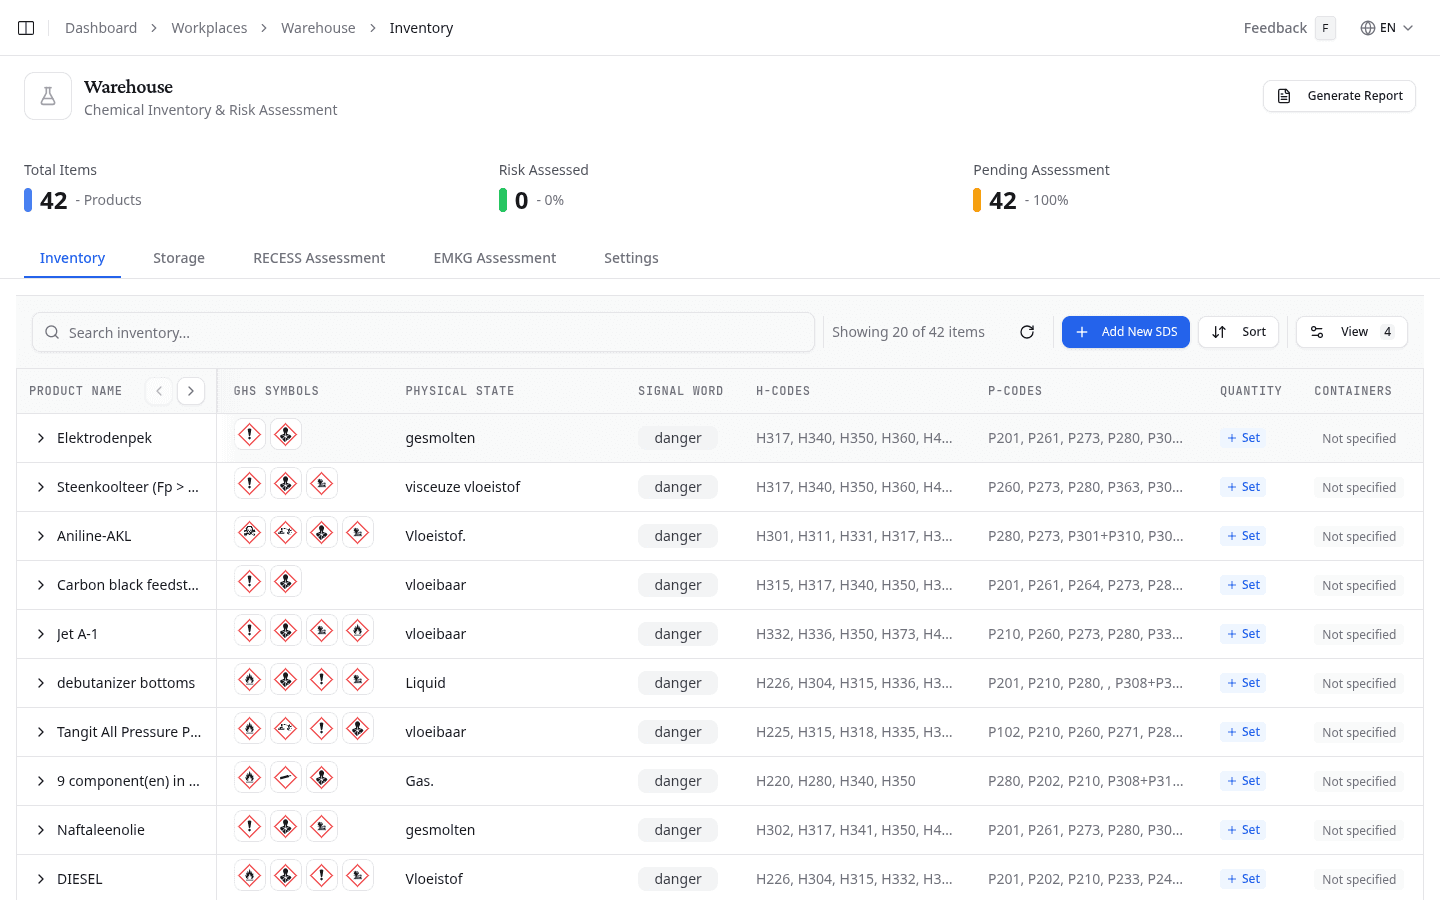Open the RECESS Assessment tab
This screenshot has width=1440, height=900.
(x=319, y=258)
